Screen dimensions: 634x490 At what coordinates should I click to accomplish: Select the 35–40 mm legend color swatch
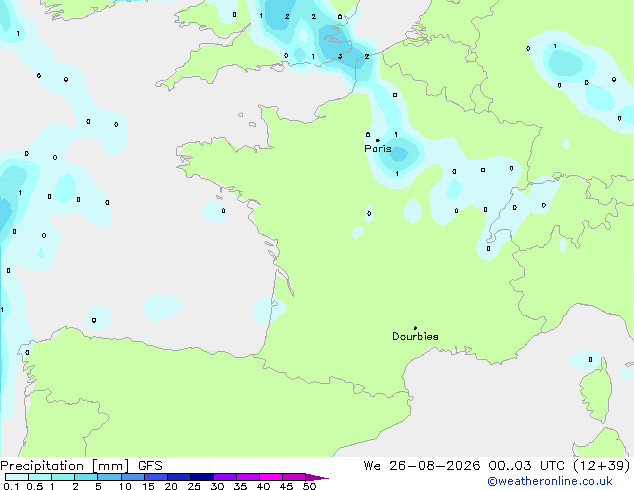[x=248, y=477]
